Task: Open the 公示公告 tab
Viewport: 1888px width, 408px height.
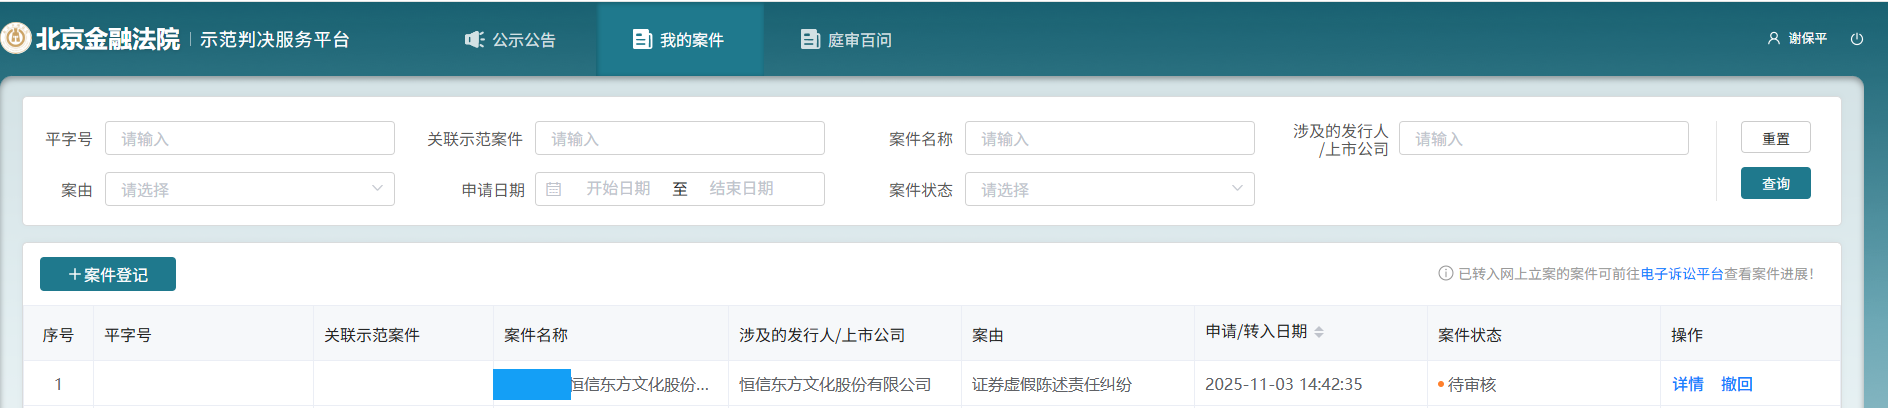Action: (511, 39)
